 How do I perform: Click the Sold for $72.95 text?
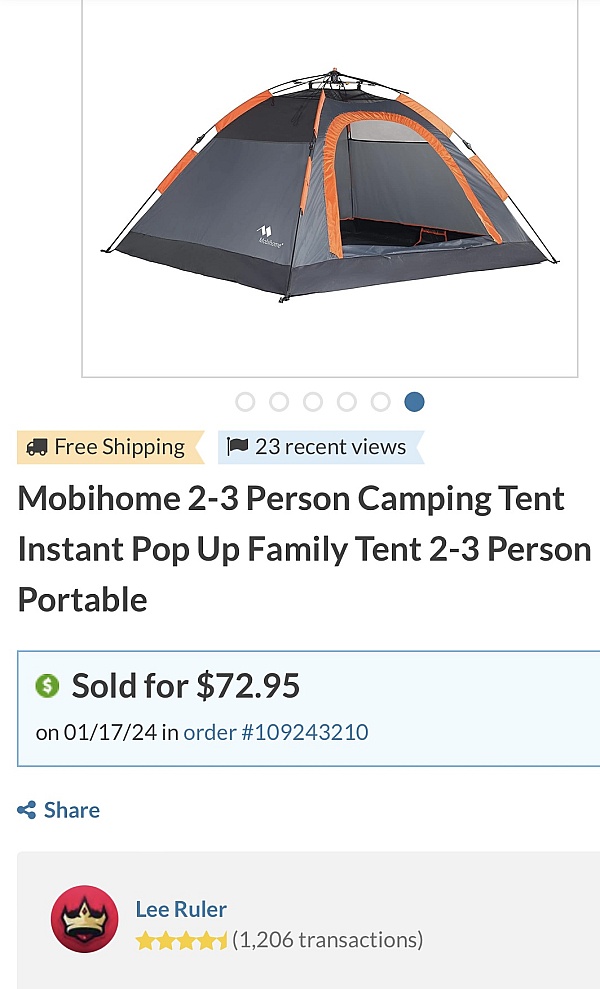click(x=186, y=686)
